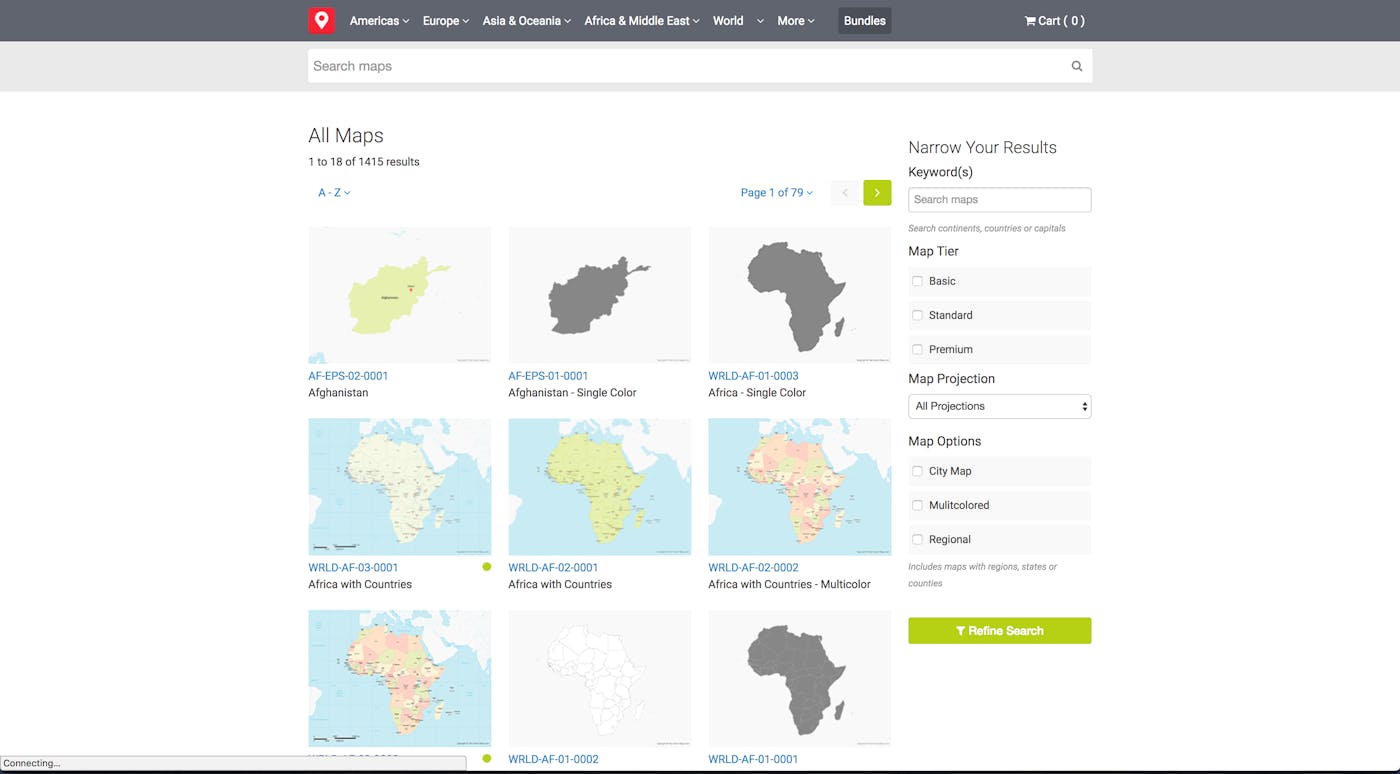Open the Americas menu

point(379,21)
